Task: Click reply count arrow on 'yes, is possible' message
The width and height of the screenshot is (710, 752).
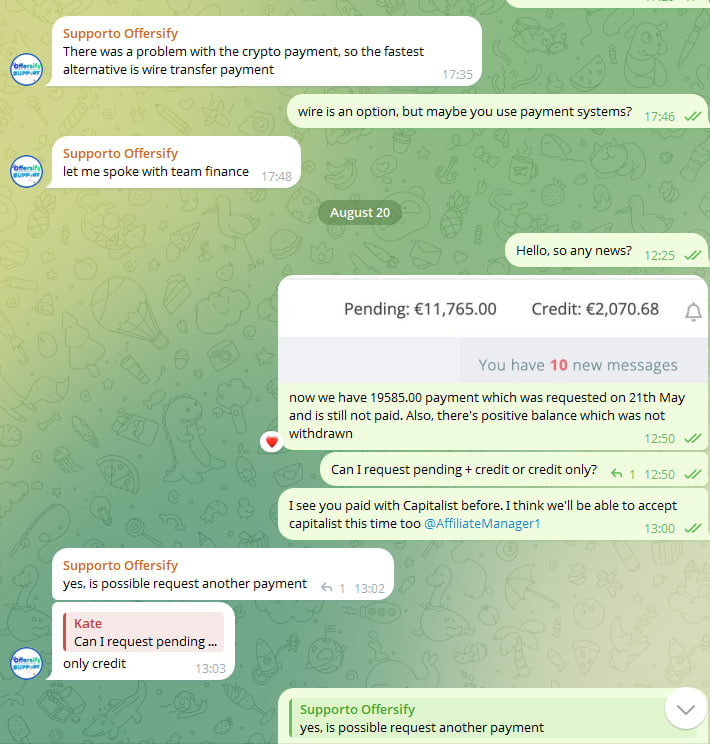Action: pos(327,588)
